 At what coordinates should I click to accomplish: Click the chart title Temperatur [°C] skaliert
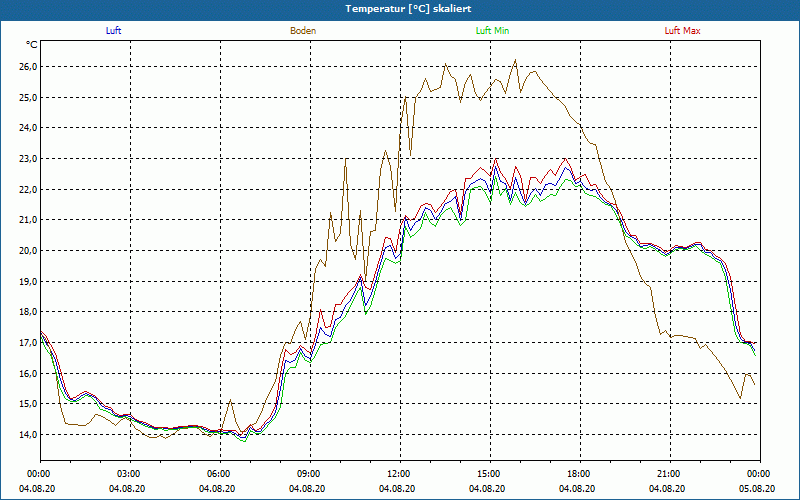click(408, 9)
